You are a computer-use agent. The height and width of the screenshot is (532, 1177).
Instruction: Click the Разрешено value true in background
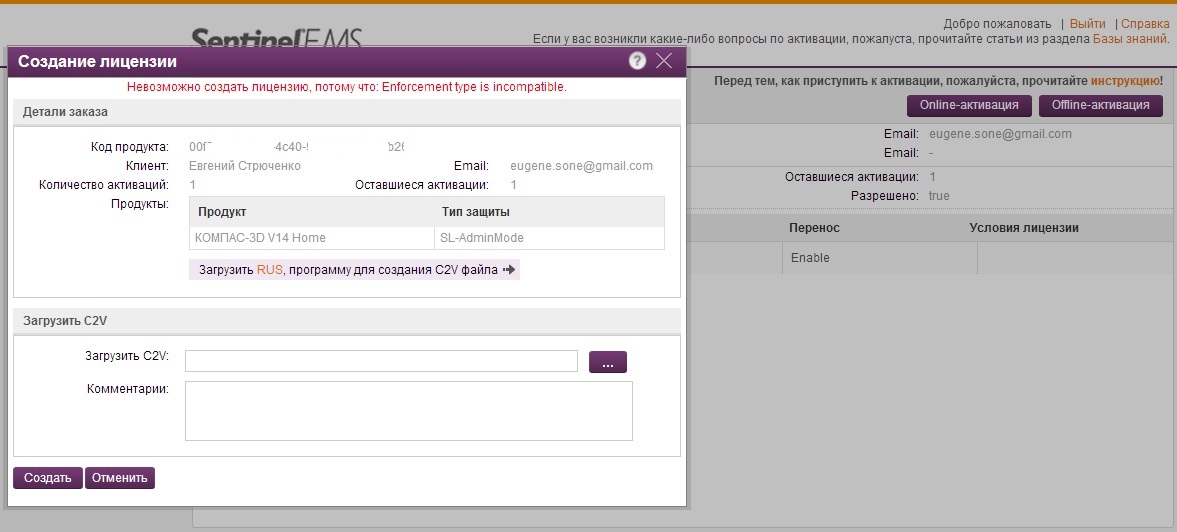pyautogui.click(x=939, y=196)
